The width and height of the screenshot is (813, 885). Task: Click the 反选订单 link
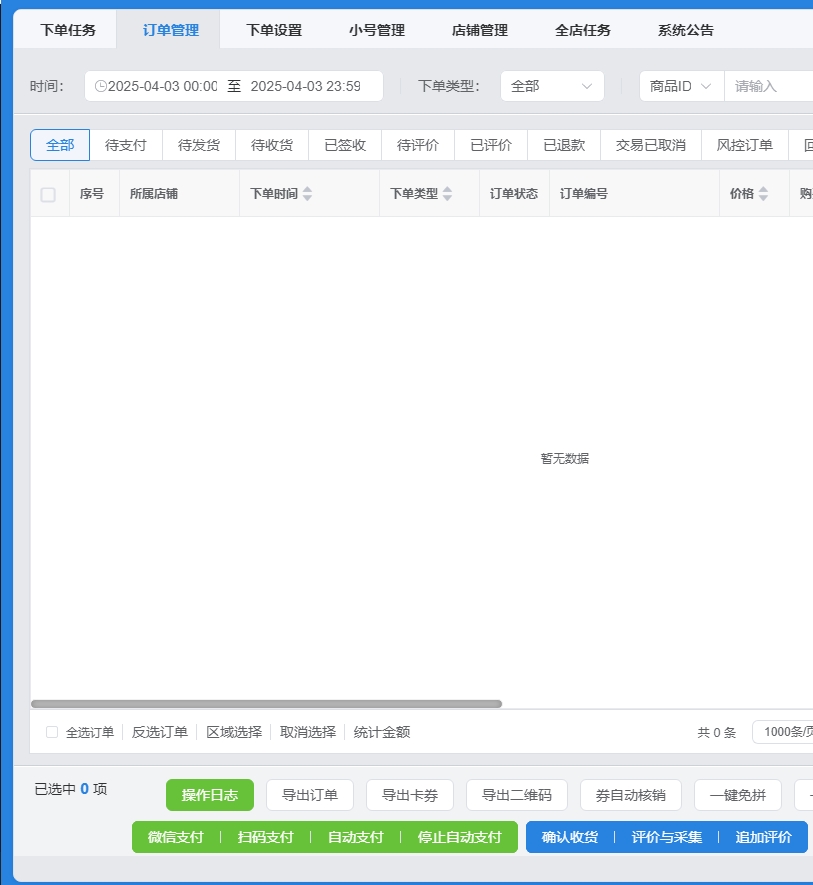pos(160,732)
